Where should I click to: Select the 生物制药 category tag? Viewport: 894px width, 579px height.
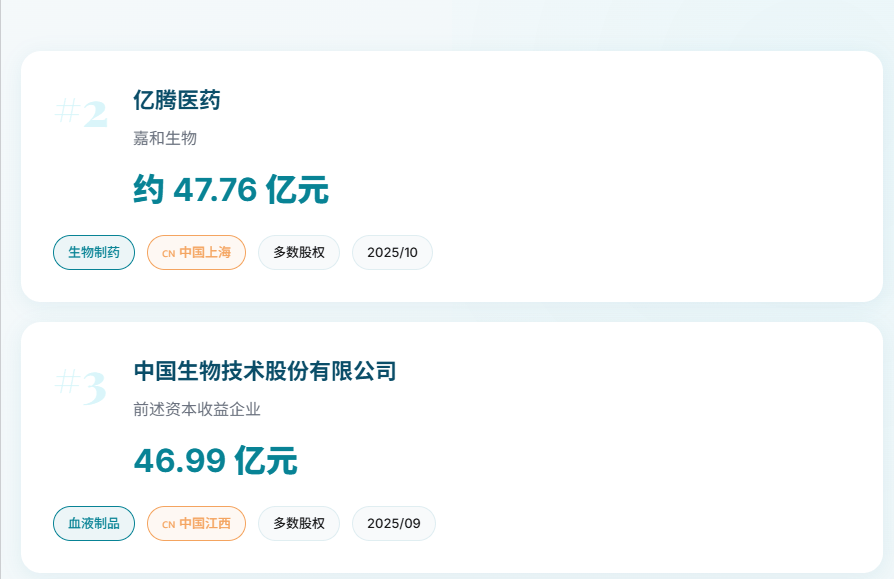(94, 252)
